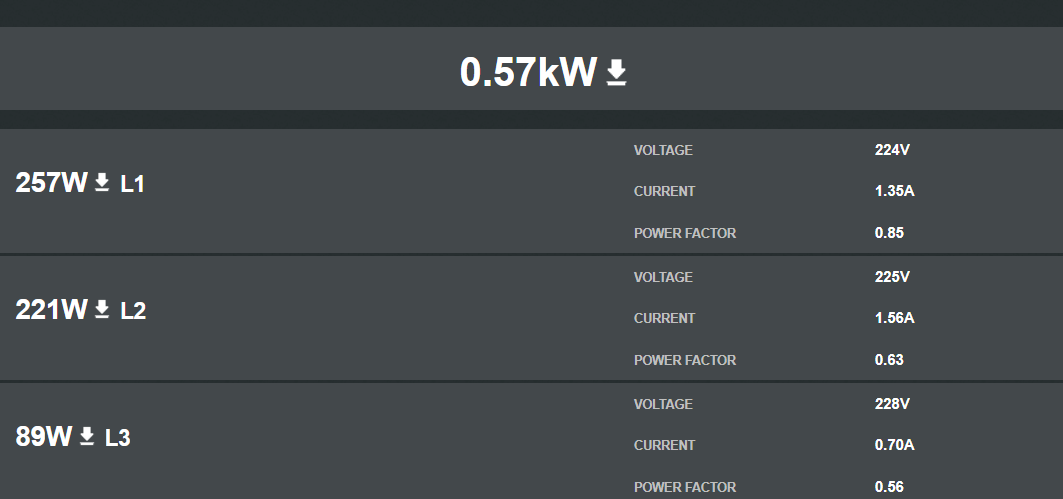Click the L1 phase label
Image resolution: width=1063 pixels, height=499 pixels.
(133, 184)
